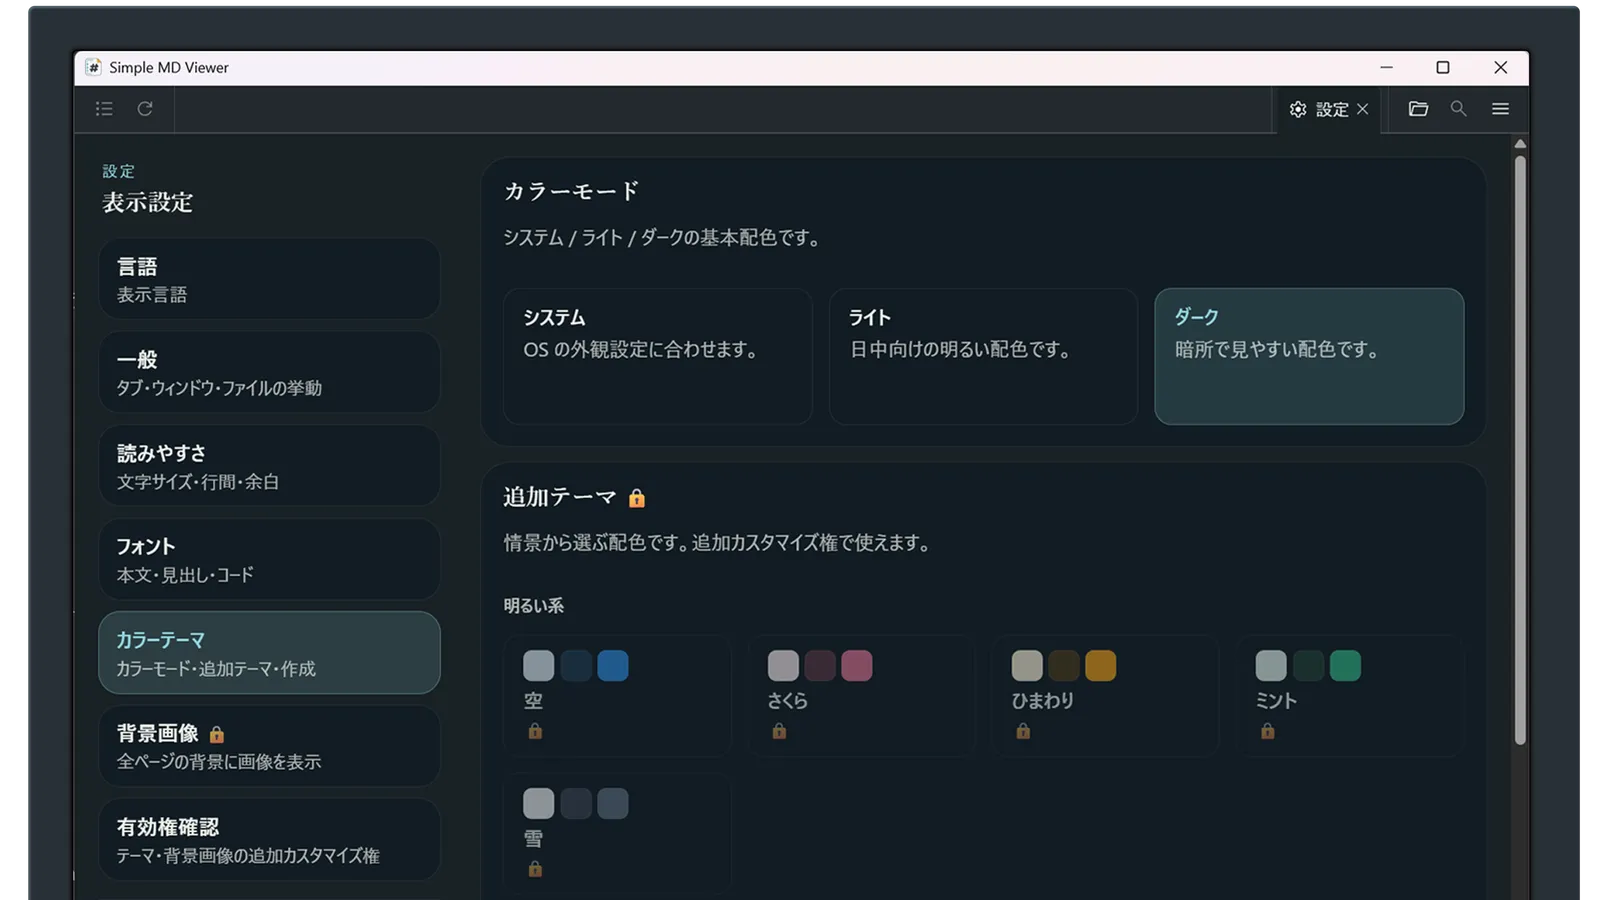Click the text システム / ライト / ダークの基本配色です。

[662, 238]
